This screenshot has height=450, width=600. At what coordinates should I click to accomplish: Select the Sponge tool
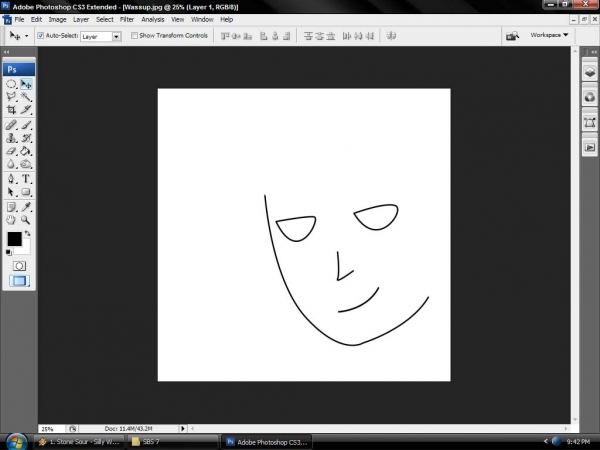tap(26, 164)
